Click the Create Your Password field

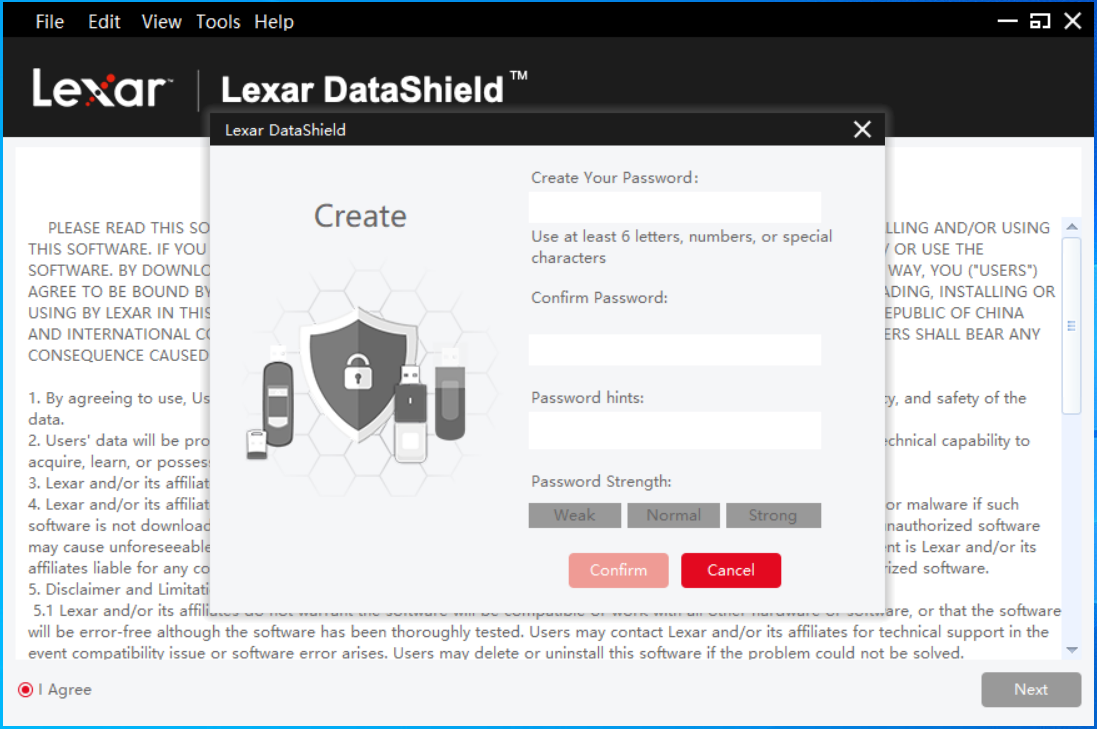[675, 207]
